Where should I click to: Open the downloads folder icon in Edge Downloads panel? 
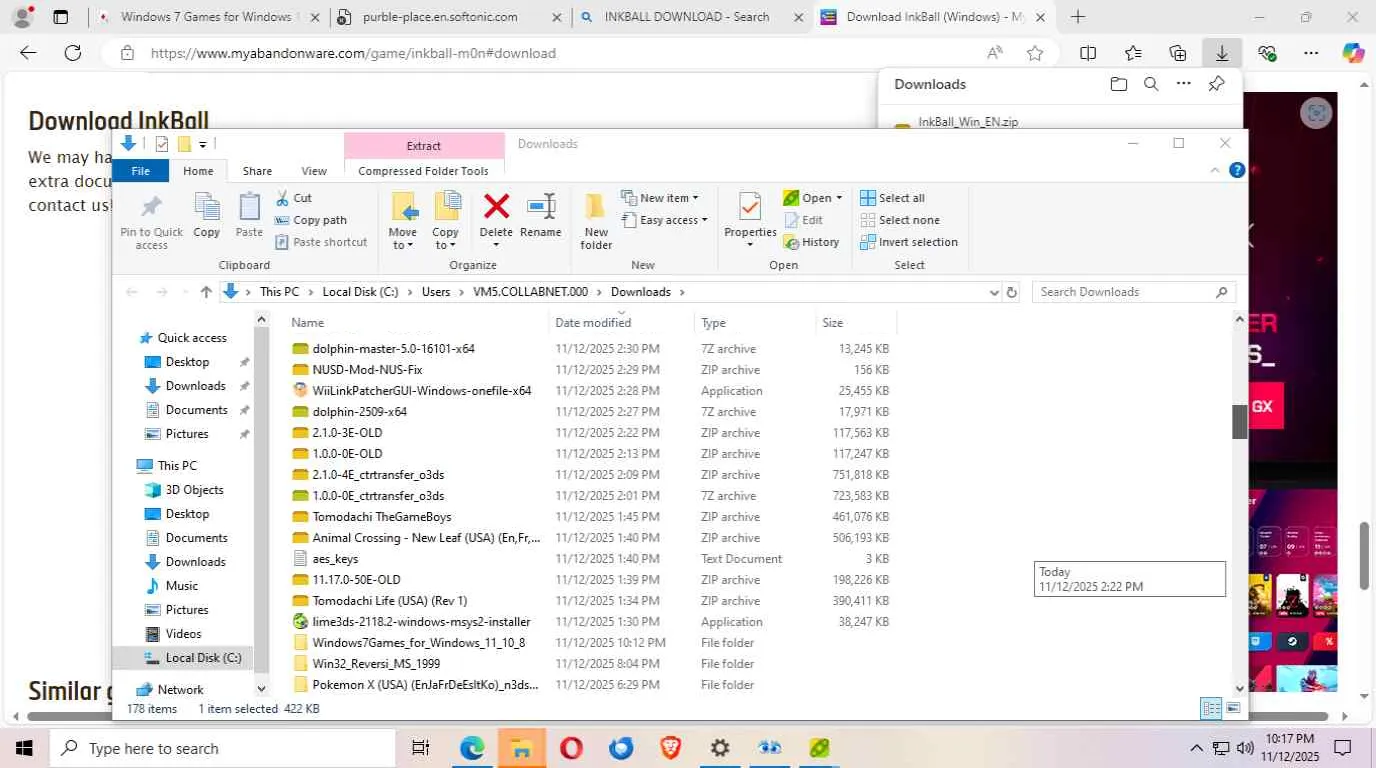coord(1119,84)
